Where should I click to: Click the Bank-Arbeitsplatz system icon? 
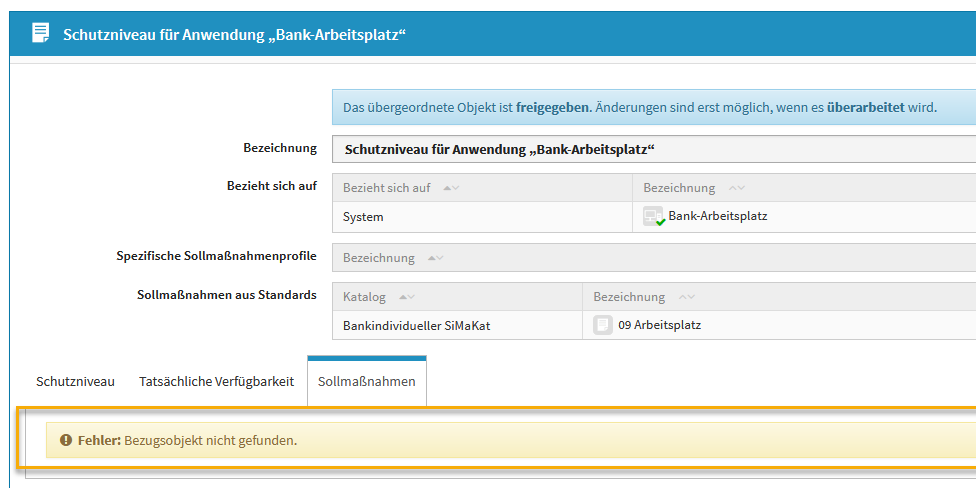tap(654, 217)
